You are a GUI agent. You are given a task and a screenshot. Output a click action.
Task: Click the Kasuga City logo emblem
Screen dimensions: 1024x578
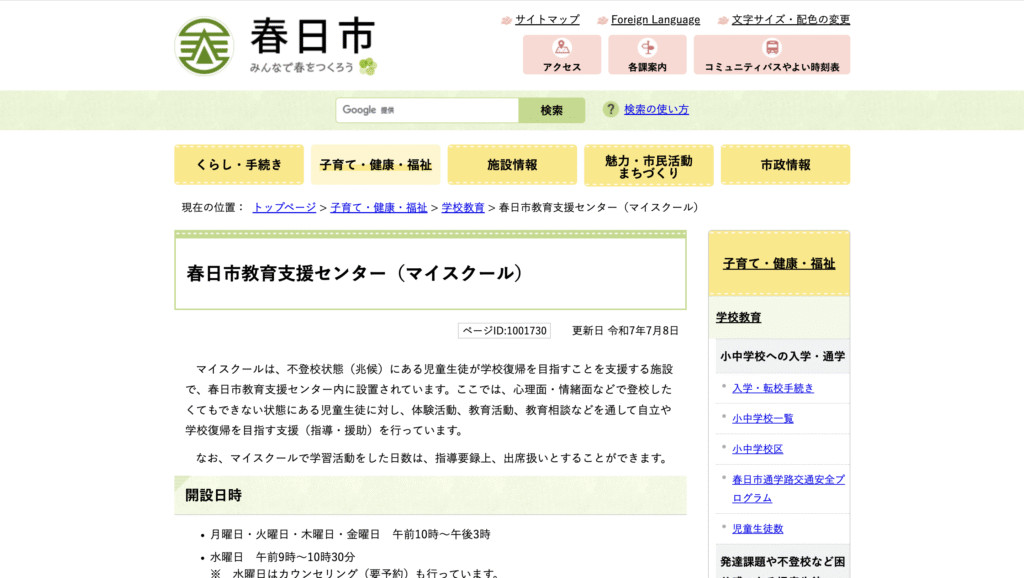[204, 46]
